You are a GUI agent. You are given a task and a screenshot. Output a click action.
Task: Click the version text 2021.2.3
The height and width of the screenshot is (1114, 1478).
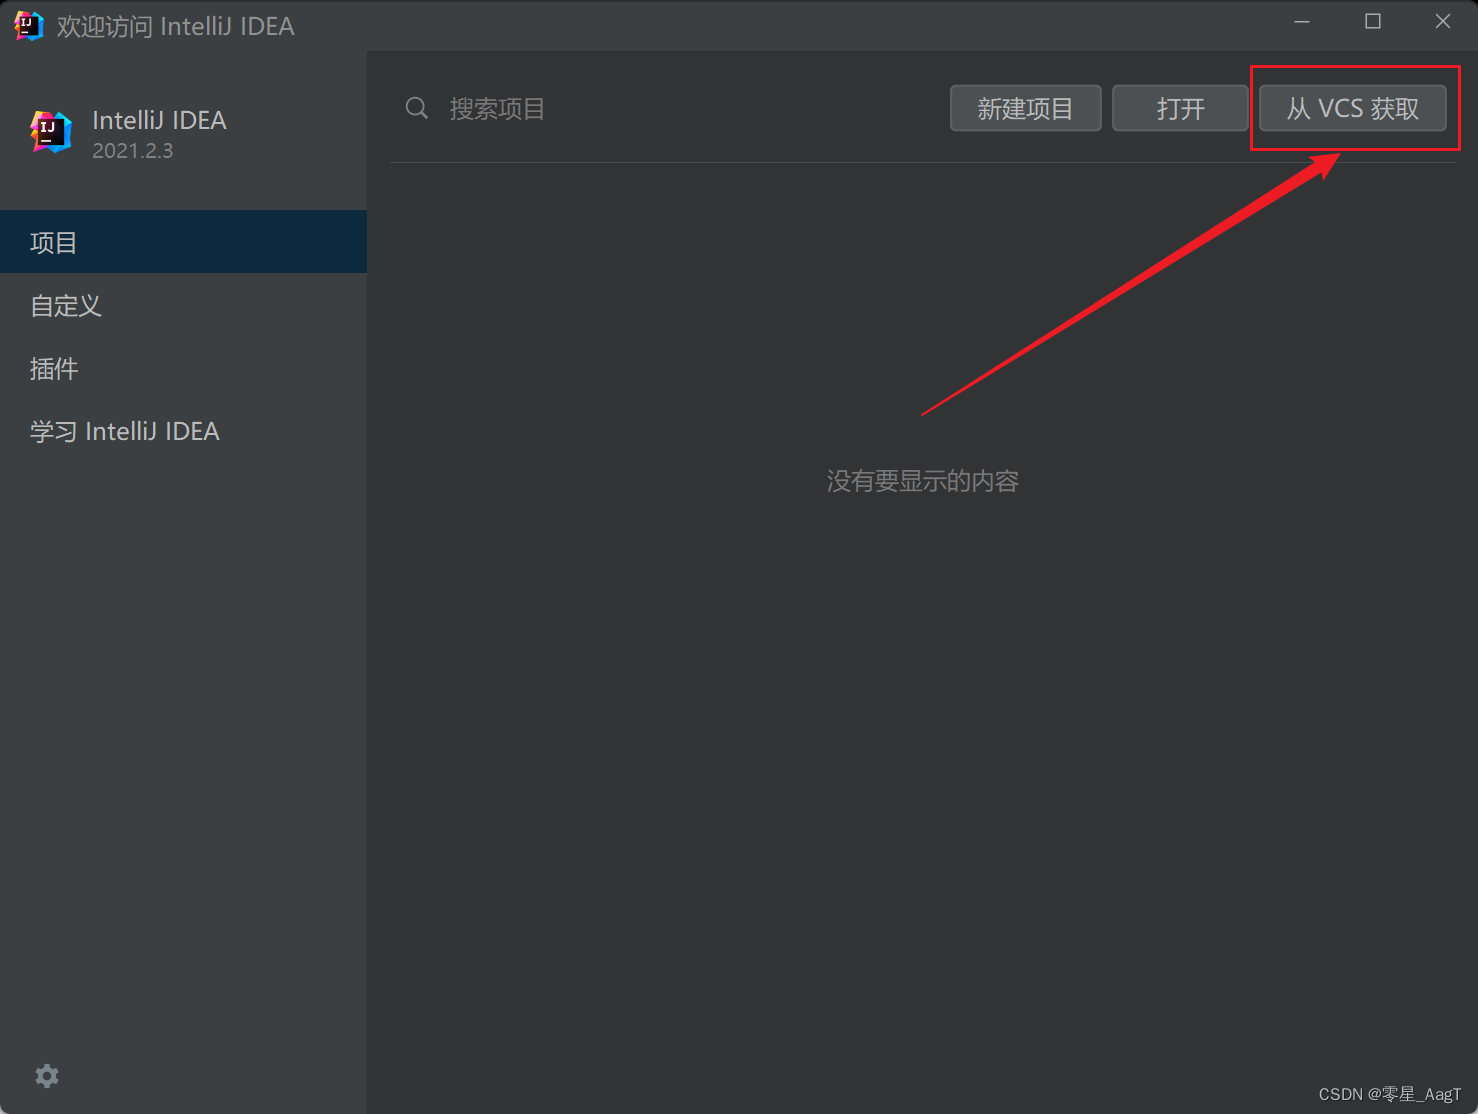point(133,151)
